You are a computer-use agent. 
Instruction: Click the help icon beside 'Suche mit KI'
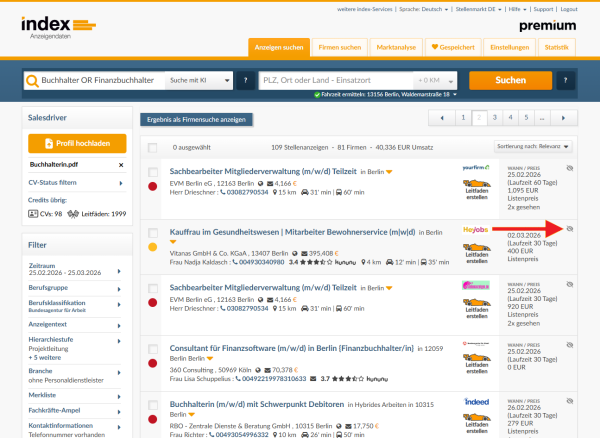click(244, 80)
